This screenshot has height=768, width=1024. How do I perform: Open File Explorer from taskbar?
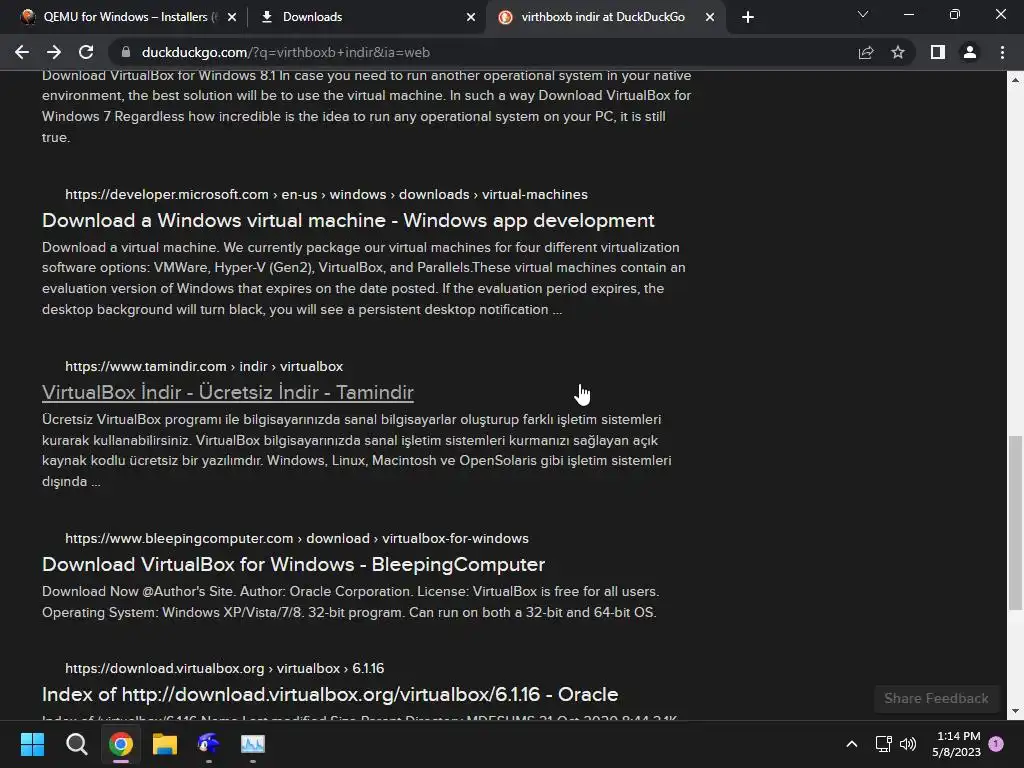(x=165, y=744)
